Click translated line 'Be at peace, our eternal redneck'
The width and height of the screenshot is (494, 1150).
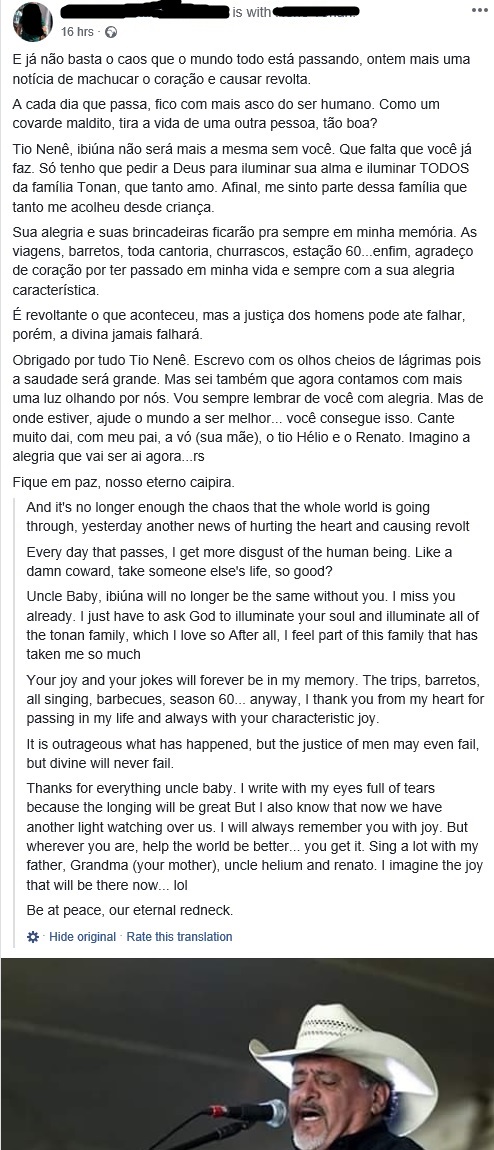coord(129,911)
